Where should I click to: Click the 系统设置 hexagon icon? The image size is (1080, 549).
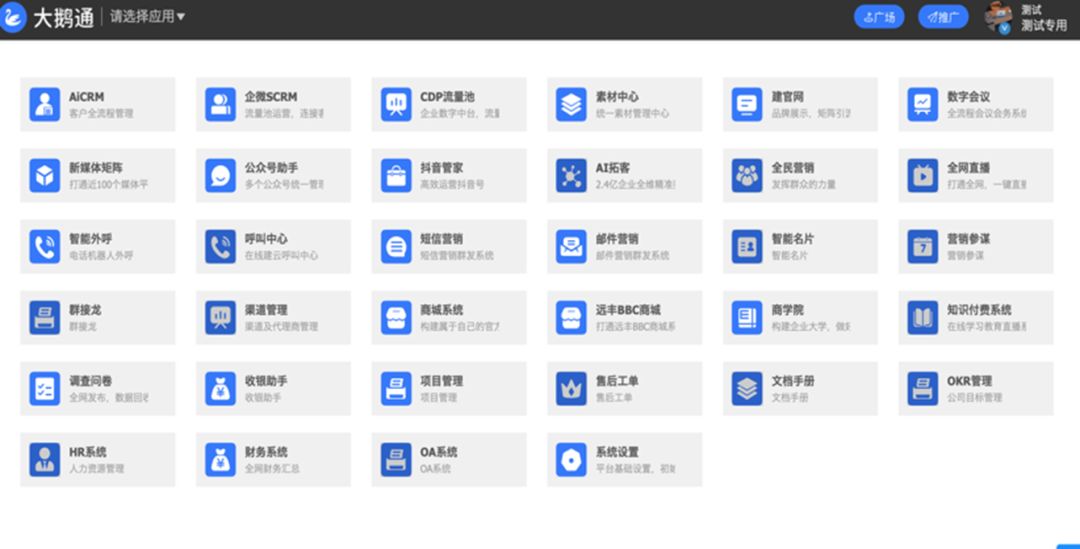(x=572, y=459)
